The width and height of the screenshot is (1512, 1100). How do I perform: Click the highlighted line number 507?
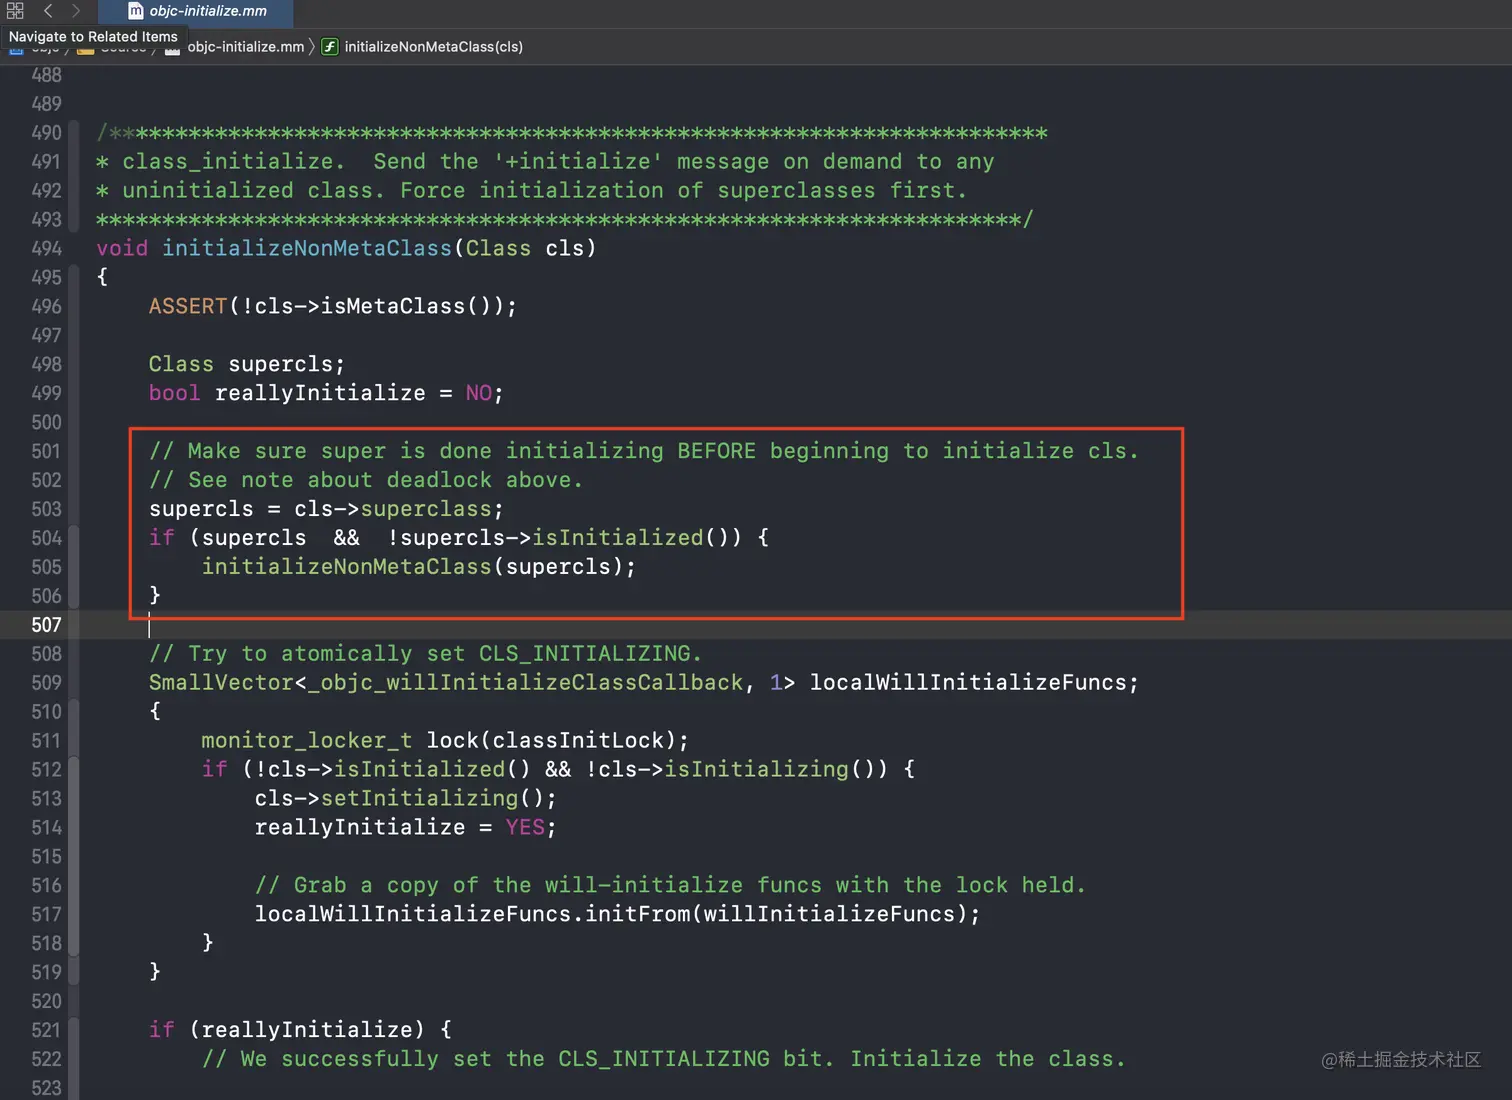point(46,626)
